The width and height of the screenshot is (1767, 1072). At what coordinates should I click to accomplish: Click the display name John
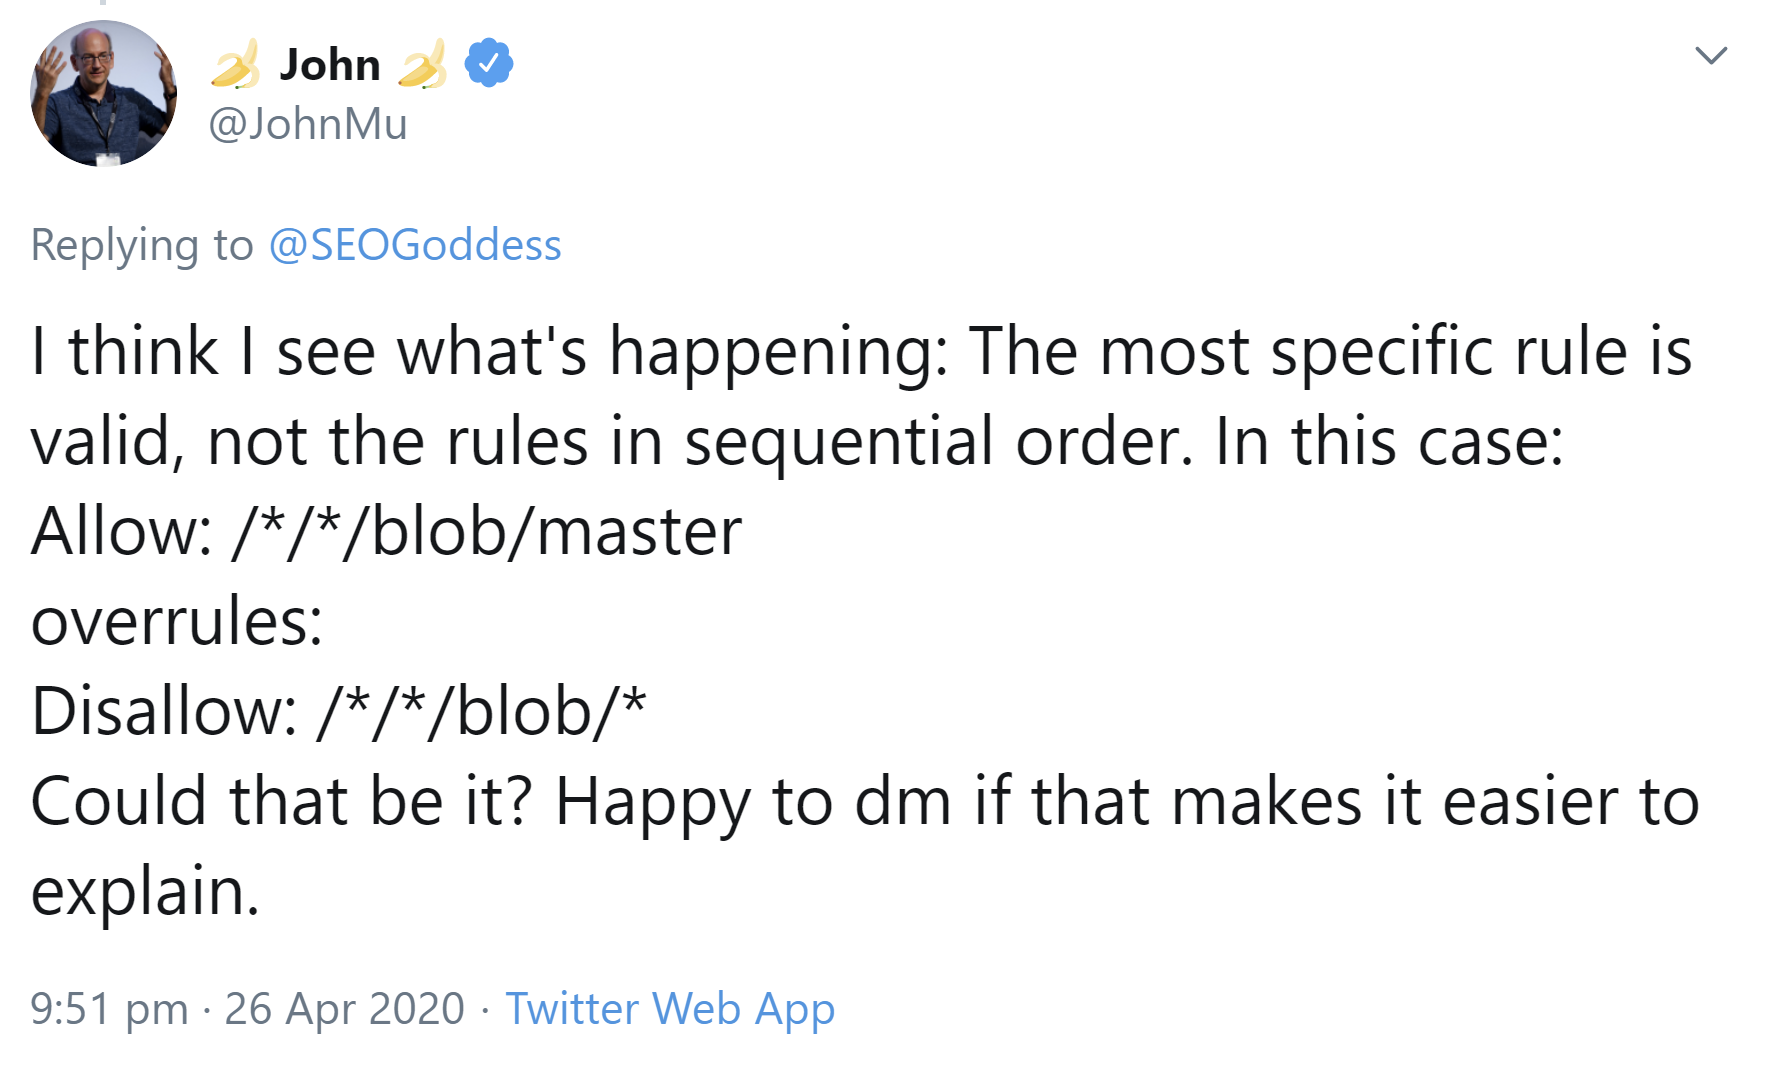point(330,65)
